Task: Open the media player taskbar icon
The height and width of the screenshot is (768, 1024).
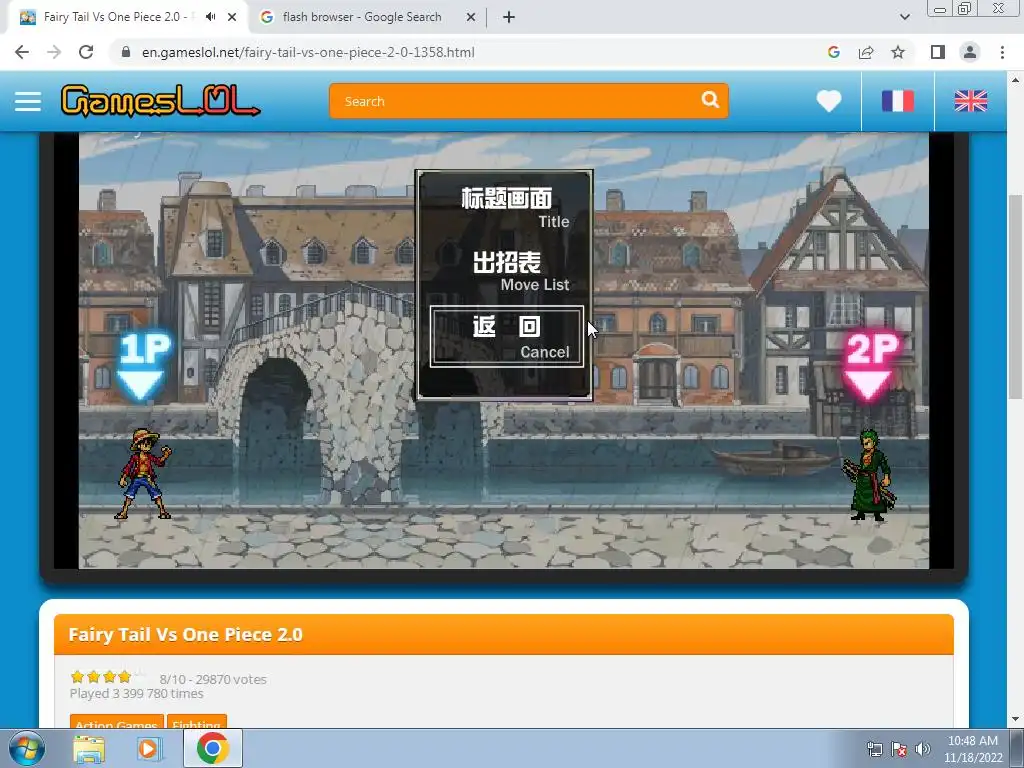Action: (149, 749)
